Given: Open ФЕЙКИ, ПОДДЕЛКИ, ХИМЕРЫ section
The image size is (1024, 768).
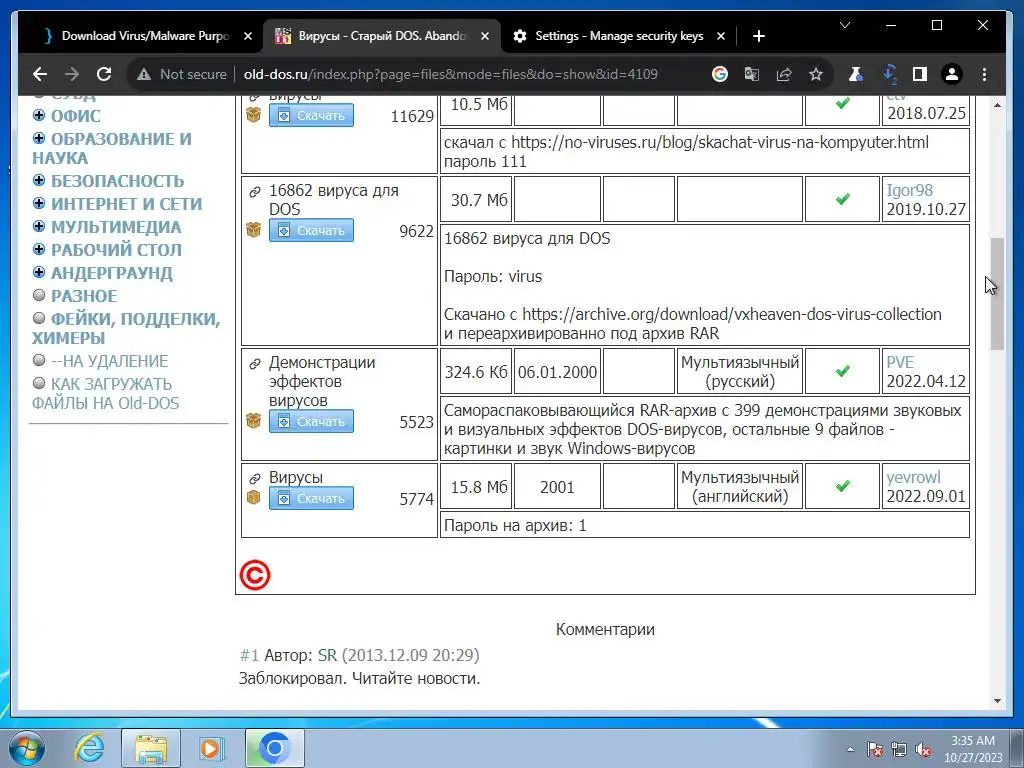Looking at the screenshot, I should pyautogui.click(x=126, y=328).
